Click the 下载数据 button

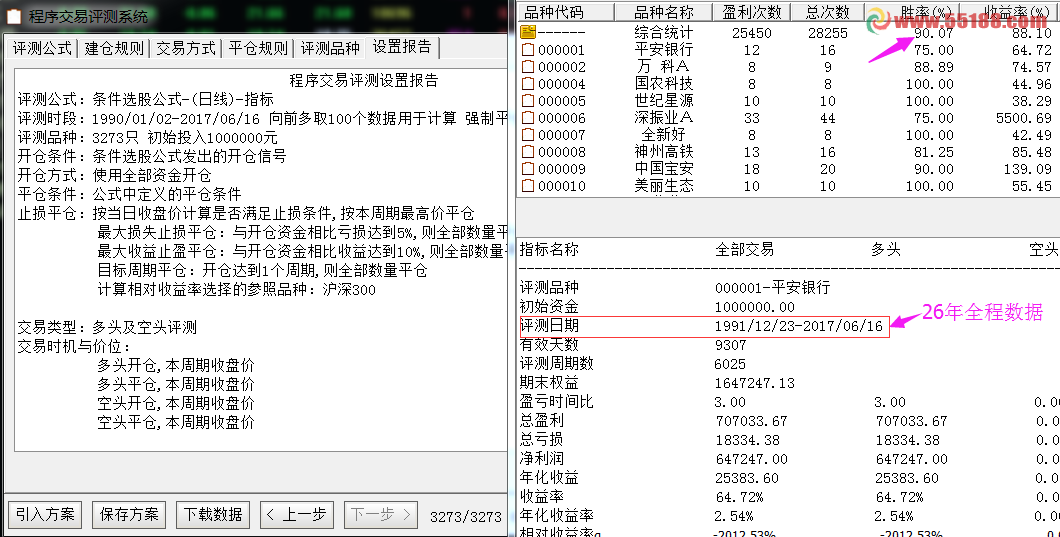(213, 515)
